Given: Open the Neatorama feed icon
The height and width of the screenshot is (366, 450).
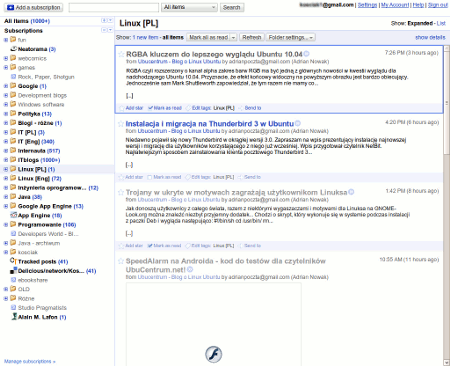Looking at the screenshot, I should pos(14,49).
